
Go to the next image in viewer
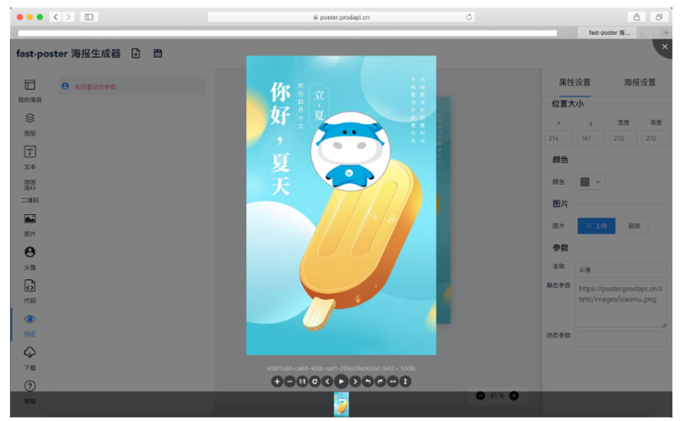pyautogui.click(x=355, y=381)
